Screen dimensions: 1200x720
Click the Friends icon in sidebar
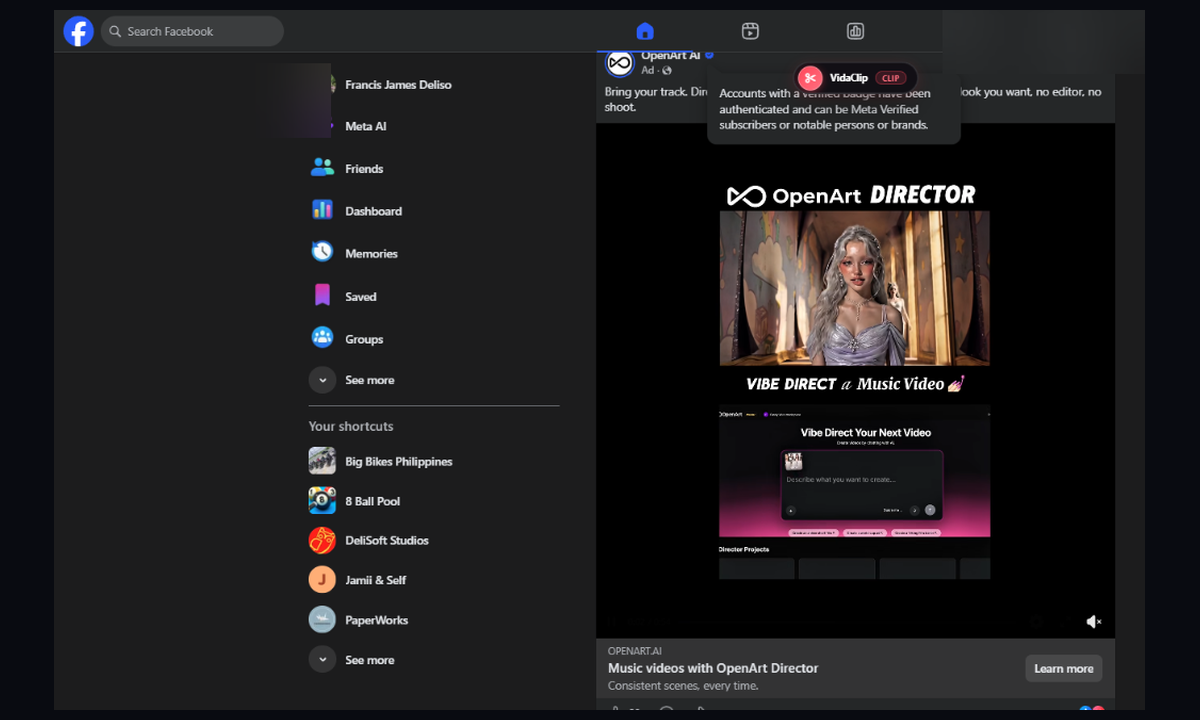(322, 168)
